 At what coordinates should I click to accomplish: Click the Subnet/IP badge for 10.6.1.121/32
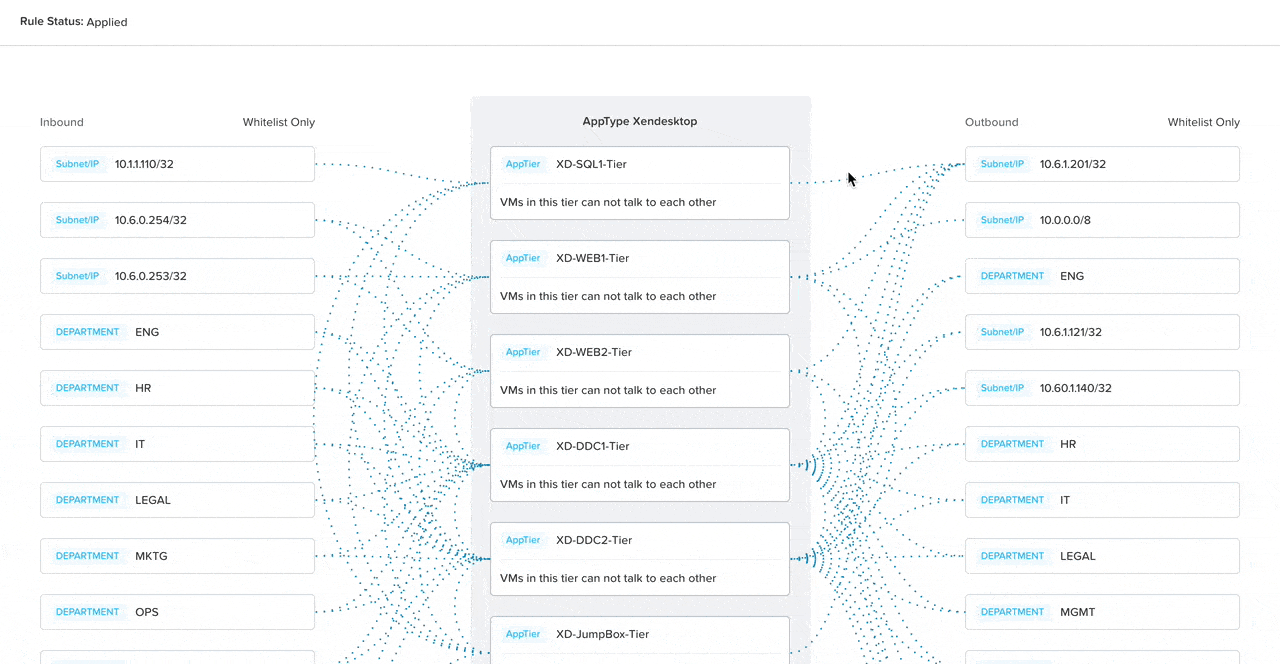(1002, 332)
